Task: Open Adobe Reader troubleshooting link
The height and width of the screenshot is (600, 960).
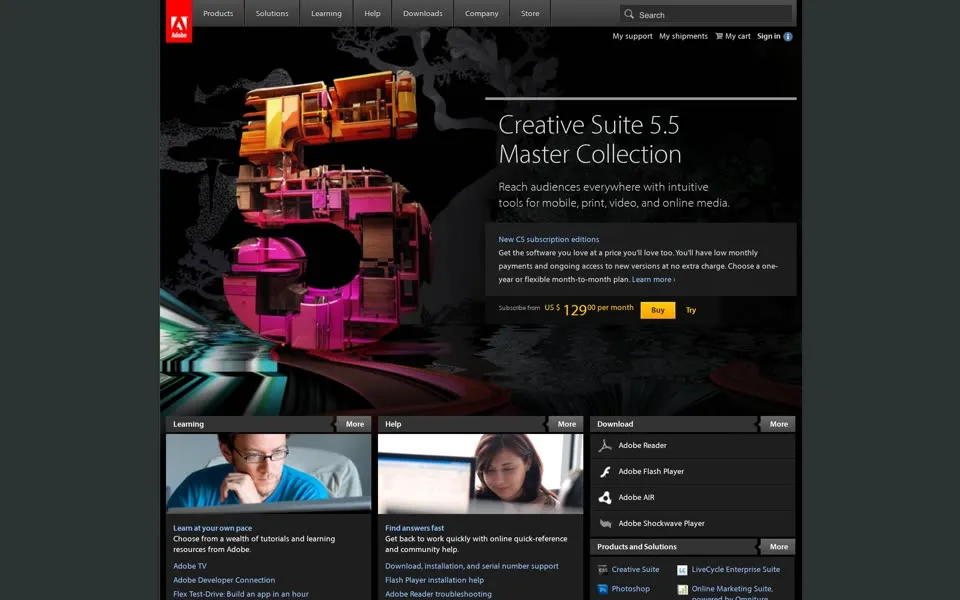Action: tap(438, 594)
